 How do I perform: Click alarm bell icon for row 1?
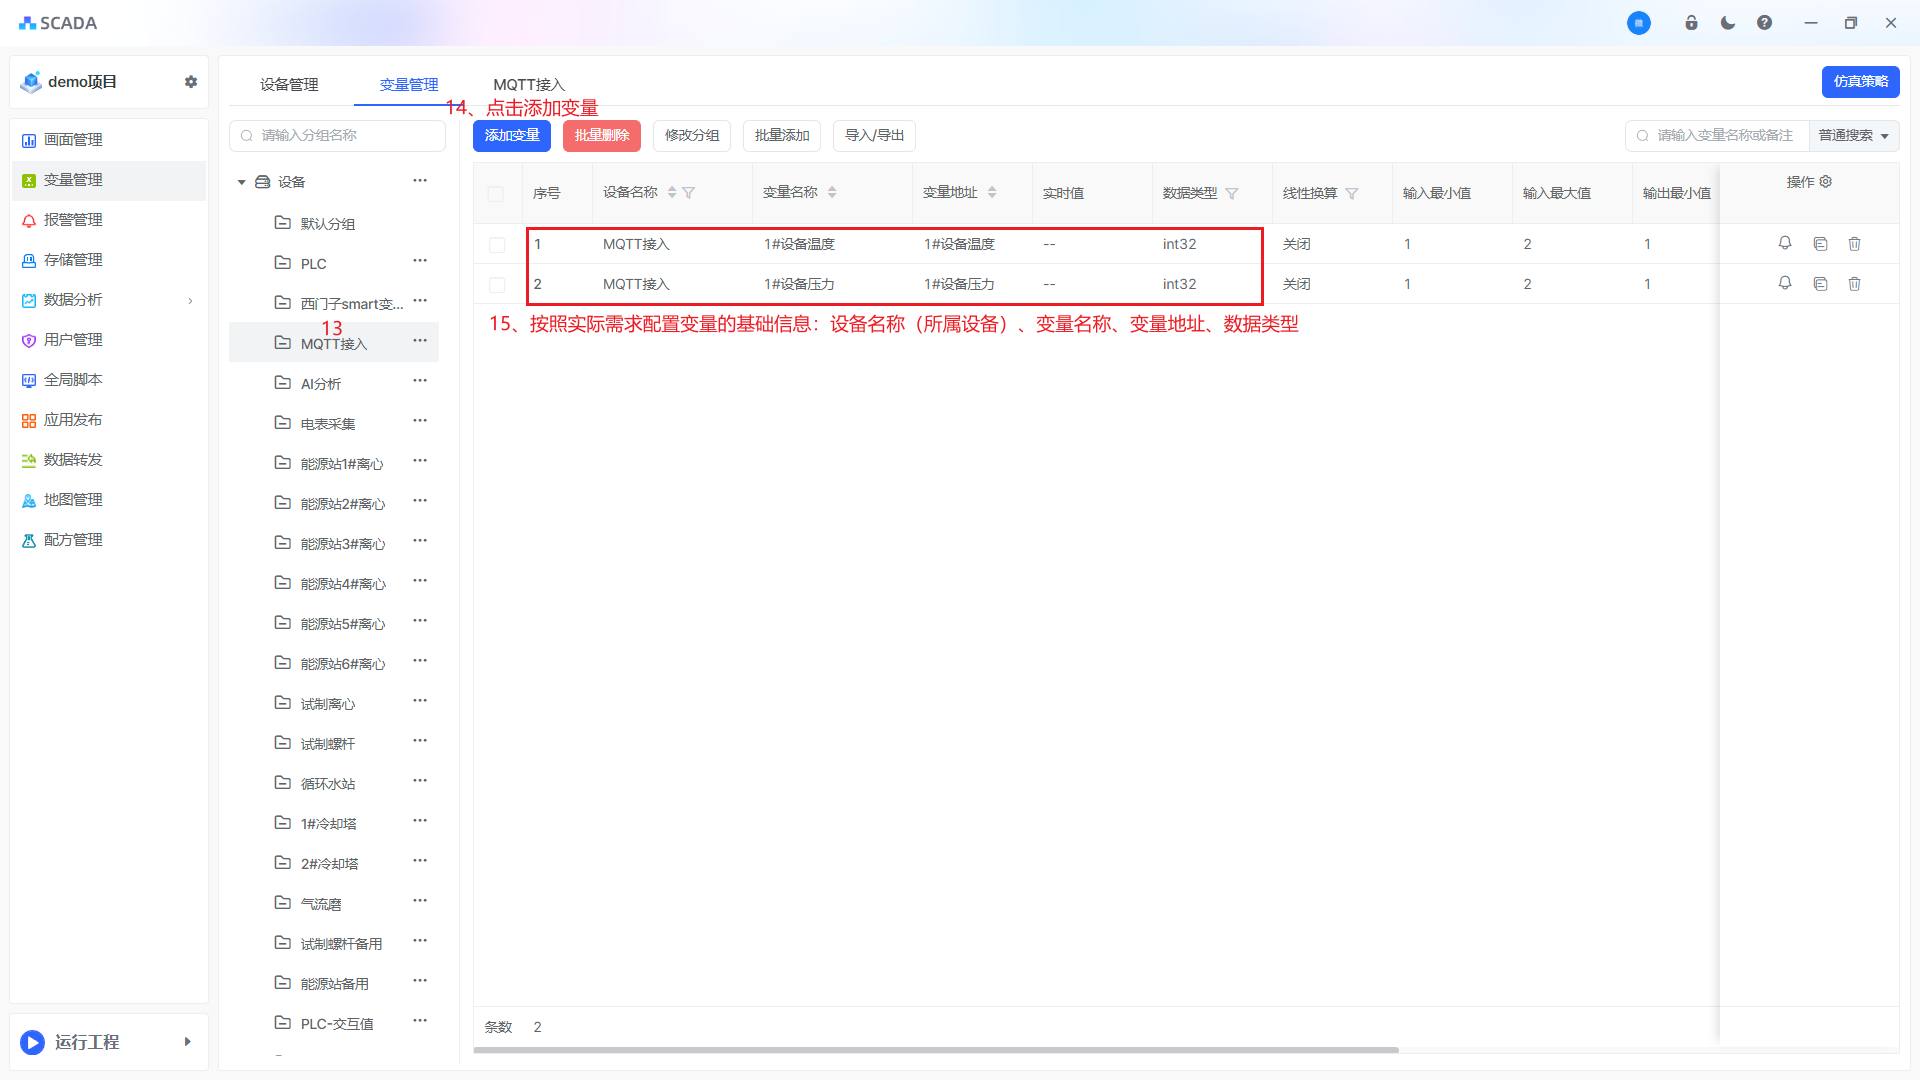coord(1785,243)
